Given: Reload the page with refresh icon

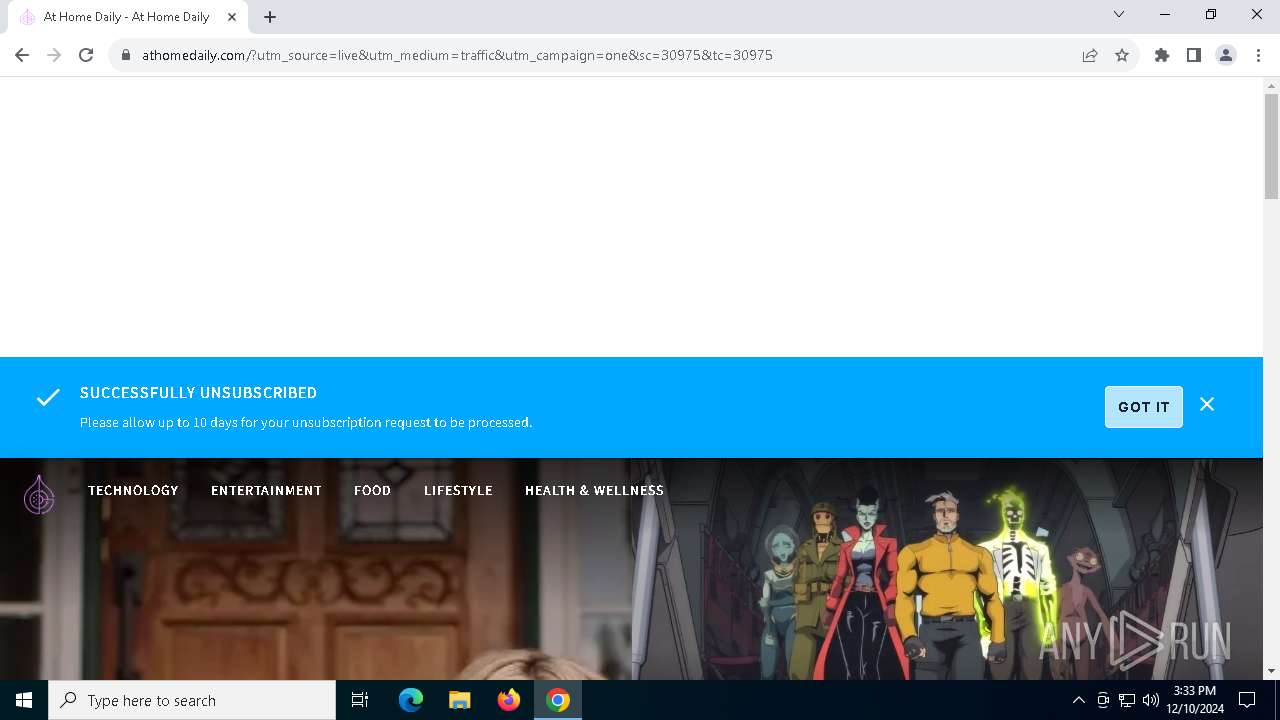Looking at the screenshot, I should [86, 55].
